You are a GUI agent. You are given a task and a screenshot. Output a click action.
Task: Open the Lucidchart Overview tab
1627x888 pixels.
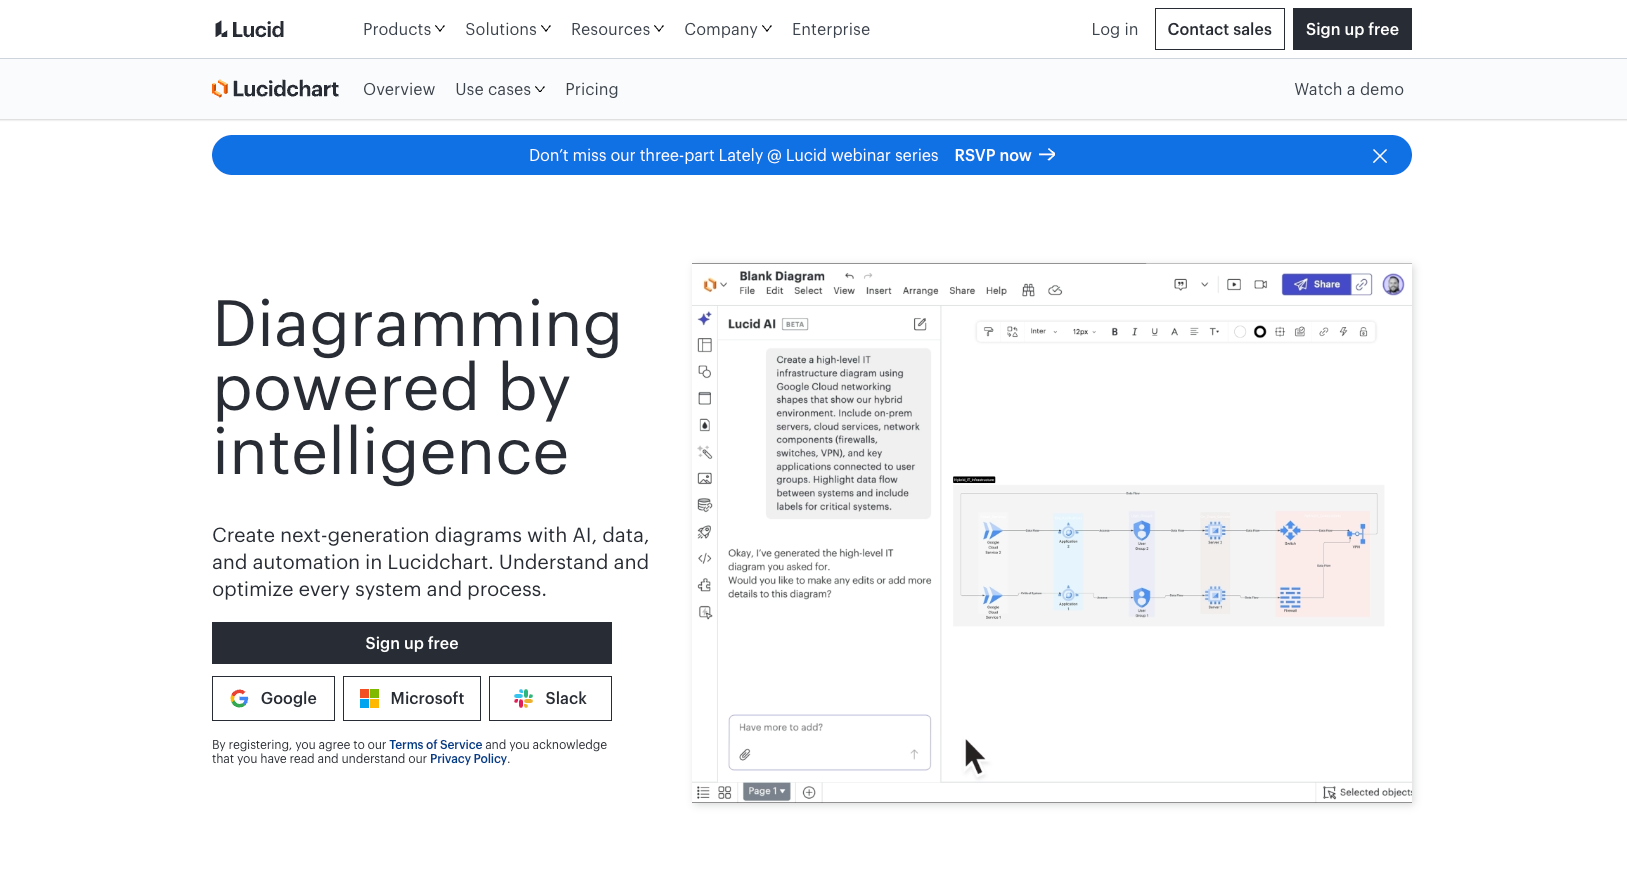(399, 89)
